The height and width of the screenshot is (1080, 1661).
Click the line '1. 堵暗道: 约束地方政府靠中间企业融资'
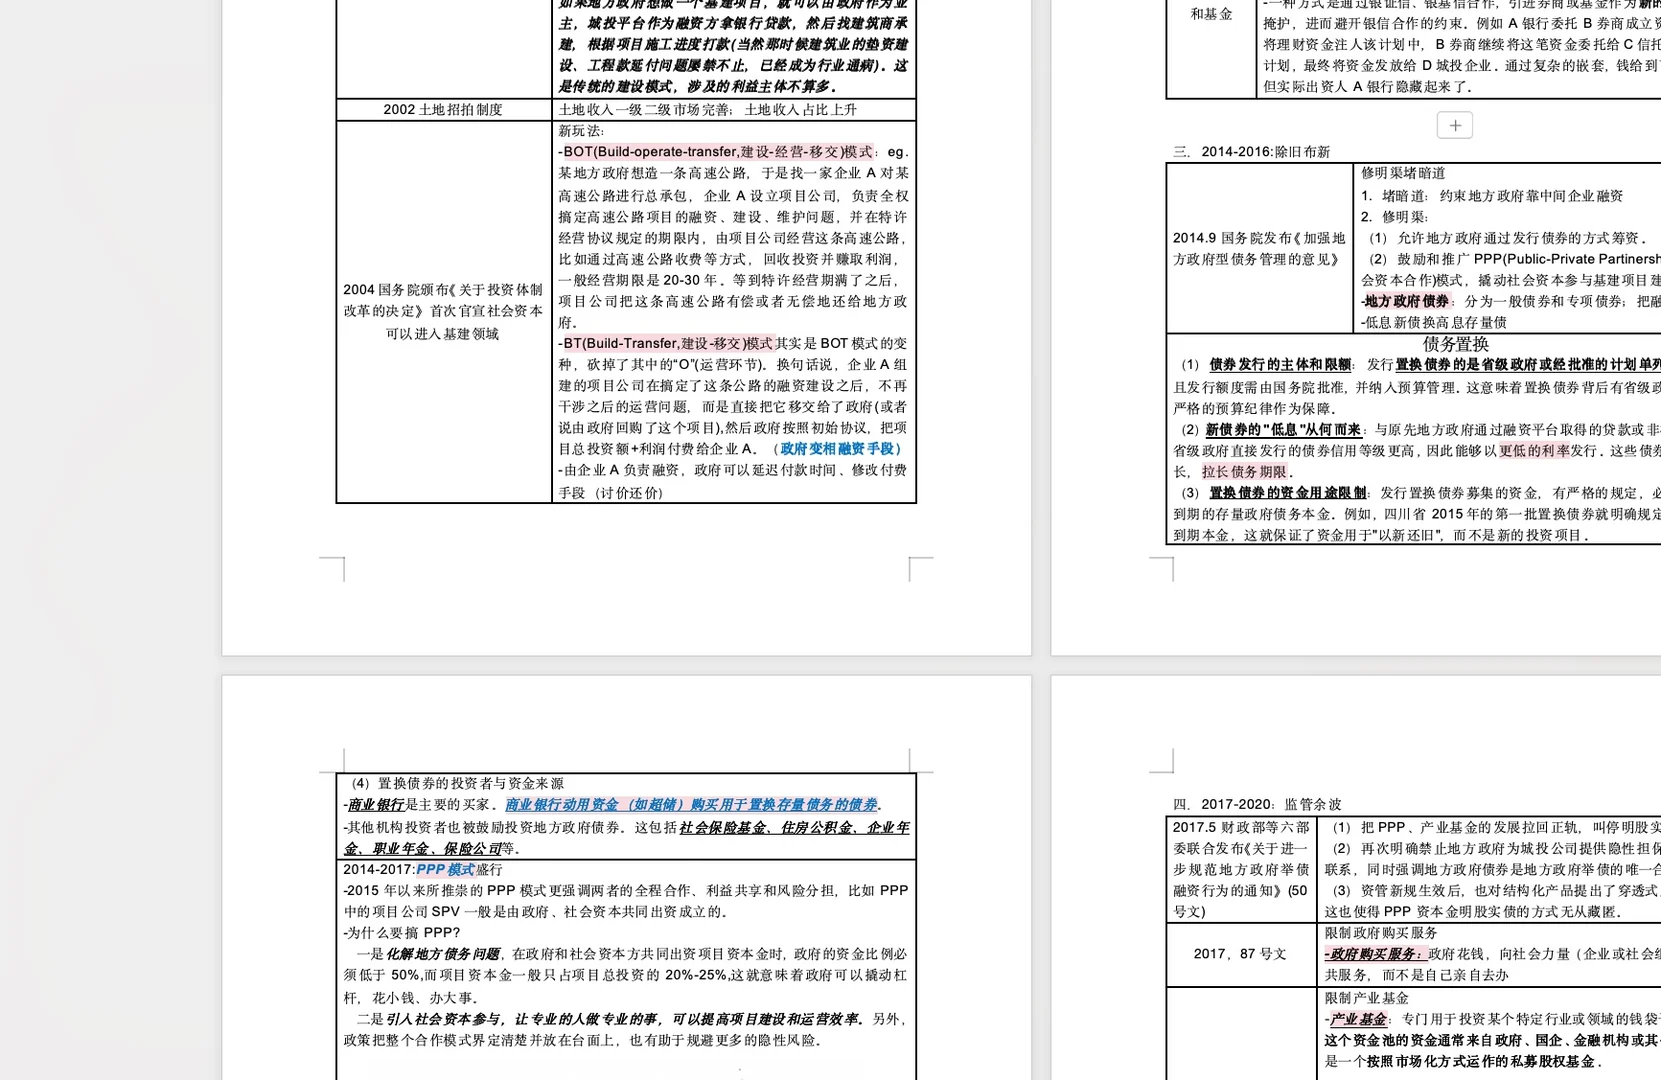[x=1491, y=196]
